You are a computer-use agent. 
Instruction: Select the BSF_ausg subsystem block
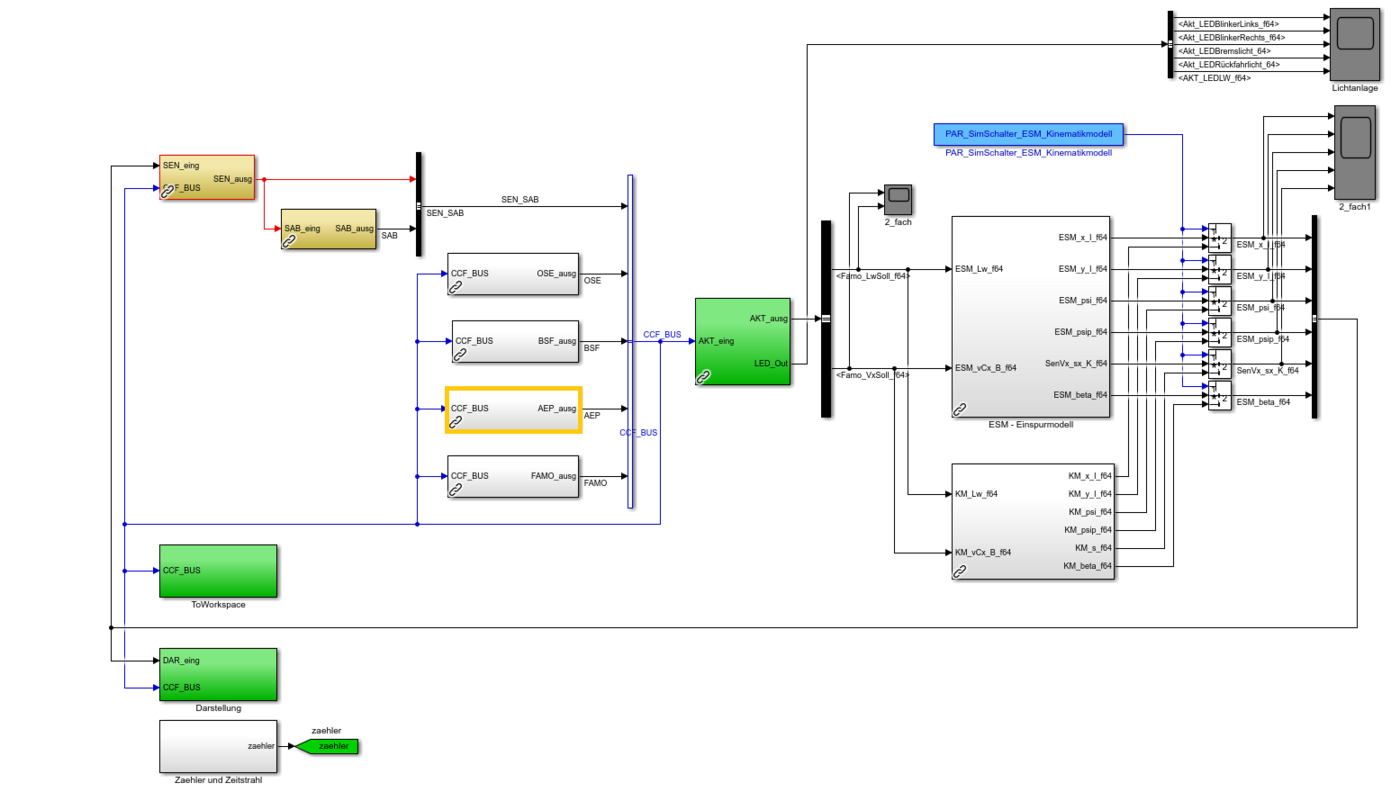pyautogui.click(x=516, y=341)
